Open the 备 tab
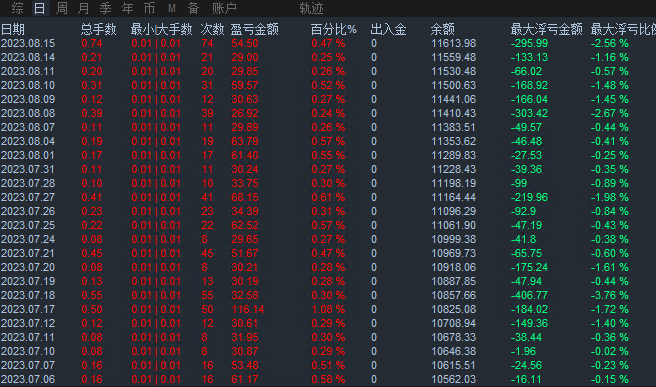Image resolution: width=656 pixels, height=387 pixels. click(x=193, y=8)
